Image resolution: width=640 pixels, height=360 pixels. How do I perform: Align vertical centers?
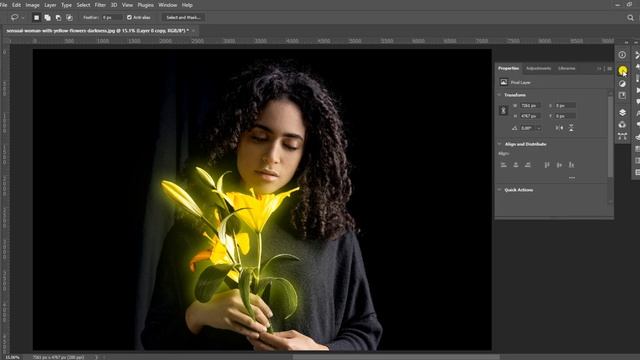point(559,165)
